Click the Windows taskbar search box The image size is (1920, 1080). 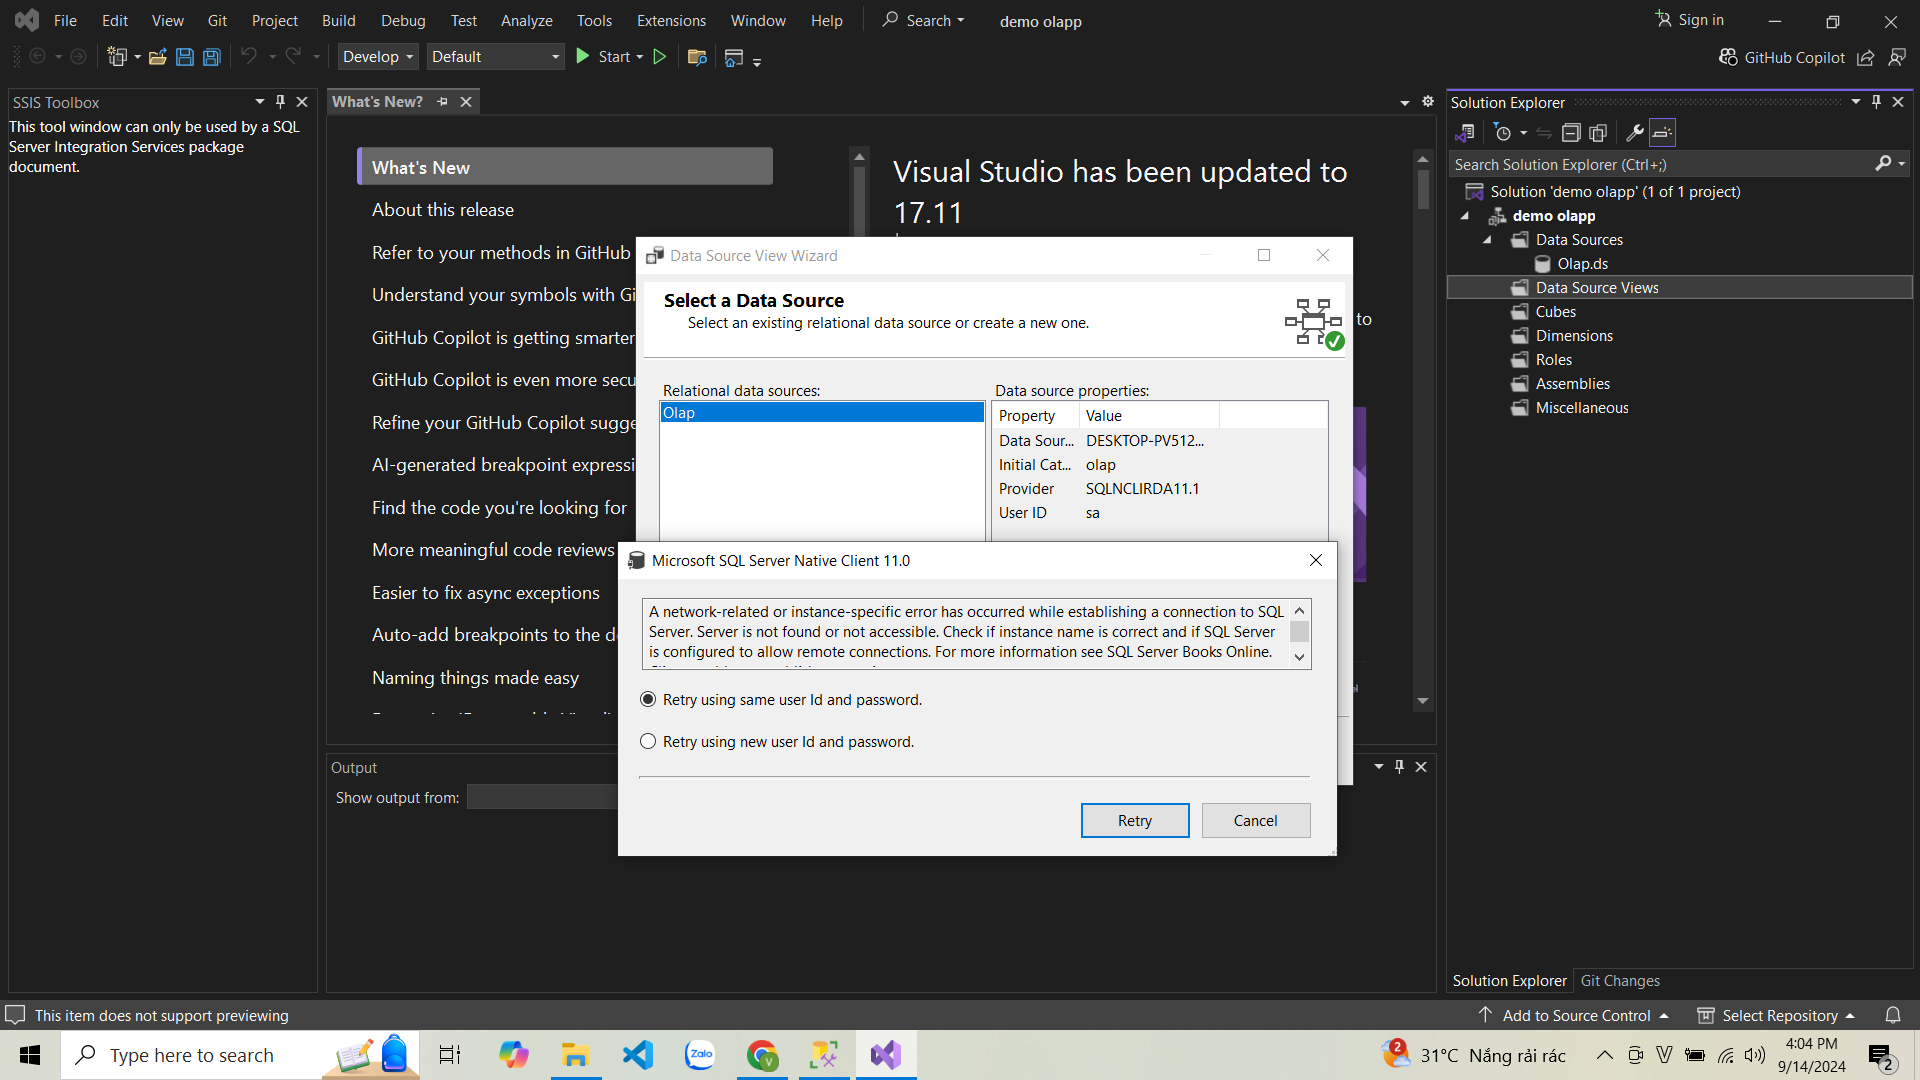point(240,1055)
